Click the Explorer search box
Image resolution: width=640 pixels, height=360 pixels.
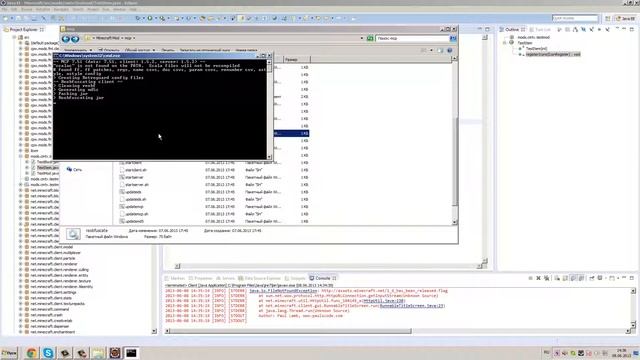click(x=412, y=38)
